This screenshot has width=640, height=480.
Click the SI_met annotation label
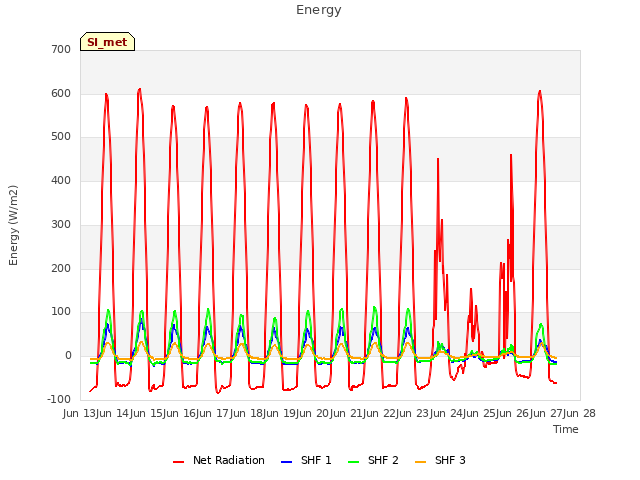pyautogui.click(x=107, y=42)
